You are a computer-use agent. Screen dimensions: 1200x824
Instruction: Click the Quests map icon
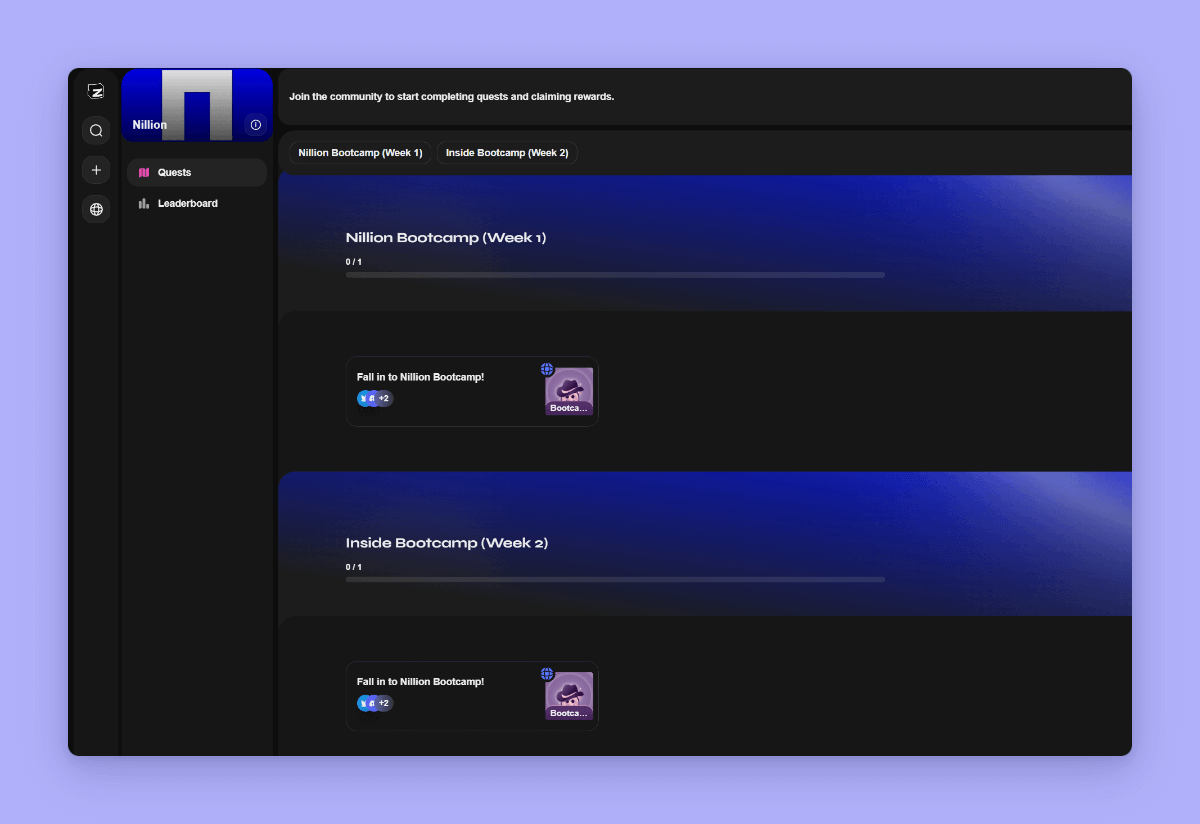(x=144, y=172)
